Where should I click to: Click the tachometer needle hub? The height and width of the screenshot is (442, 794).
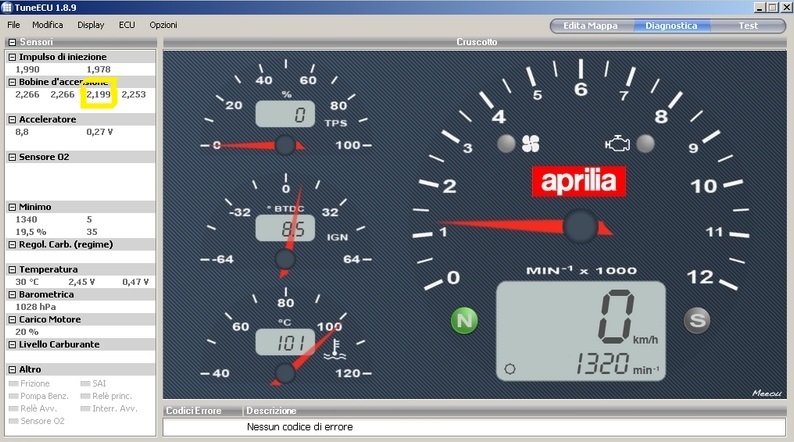[x=580, y=227]
